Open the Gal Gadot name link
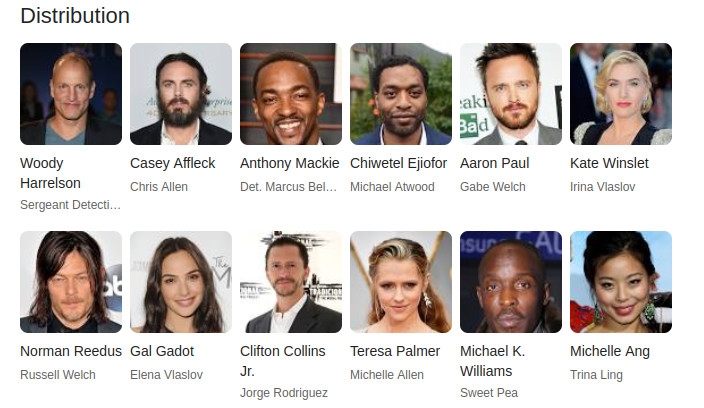Image resolution: width=704 pixels, height=408 pixels. tap(162, 351)
